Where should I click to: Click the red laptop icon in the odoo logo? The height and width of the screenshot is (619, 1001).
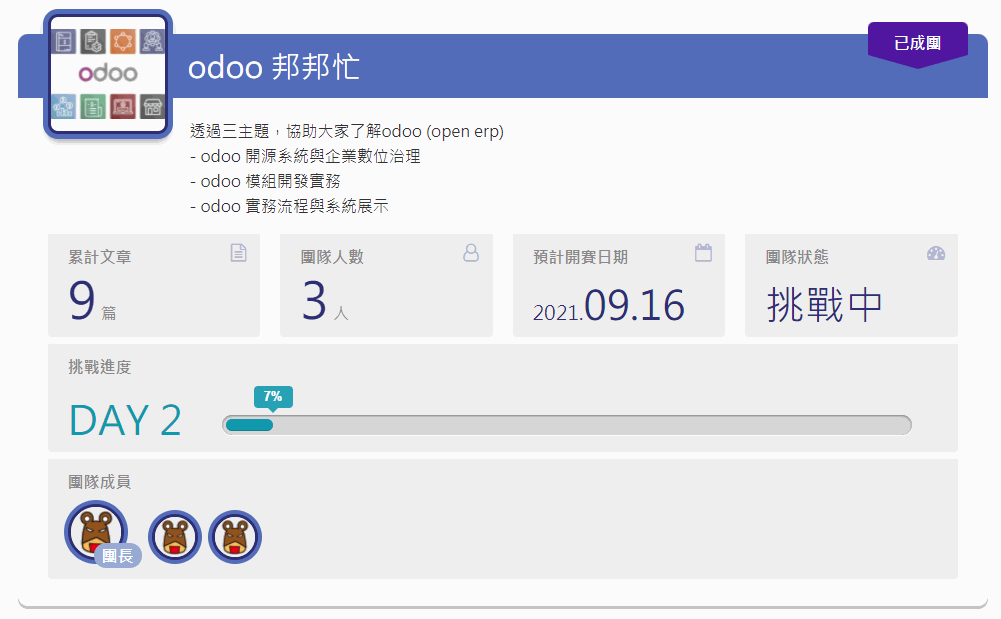point(125,106)
